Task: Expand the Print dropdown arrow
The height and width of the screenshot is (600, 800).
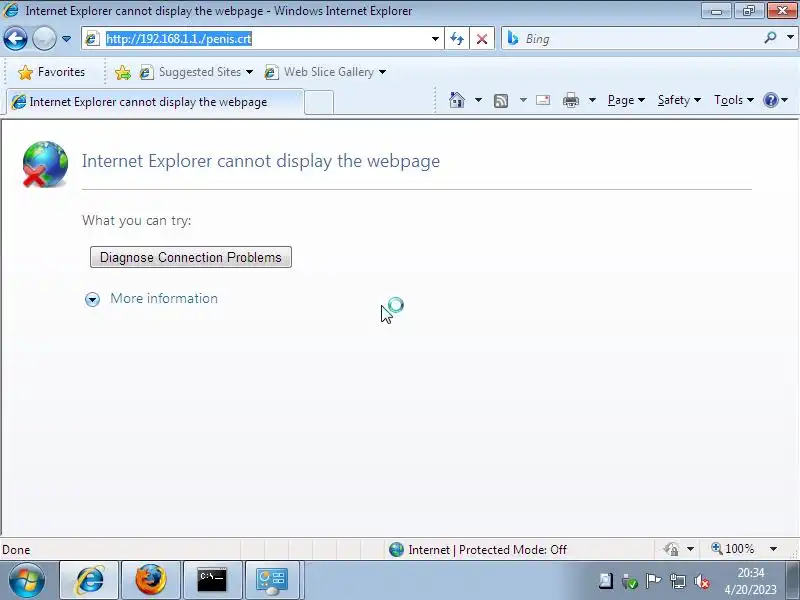Action: click(x=592, y=100)
